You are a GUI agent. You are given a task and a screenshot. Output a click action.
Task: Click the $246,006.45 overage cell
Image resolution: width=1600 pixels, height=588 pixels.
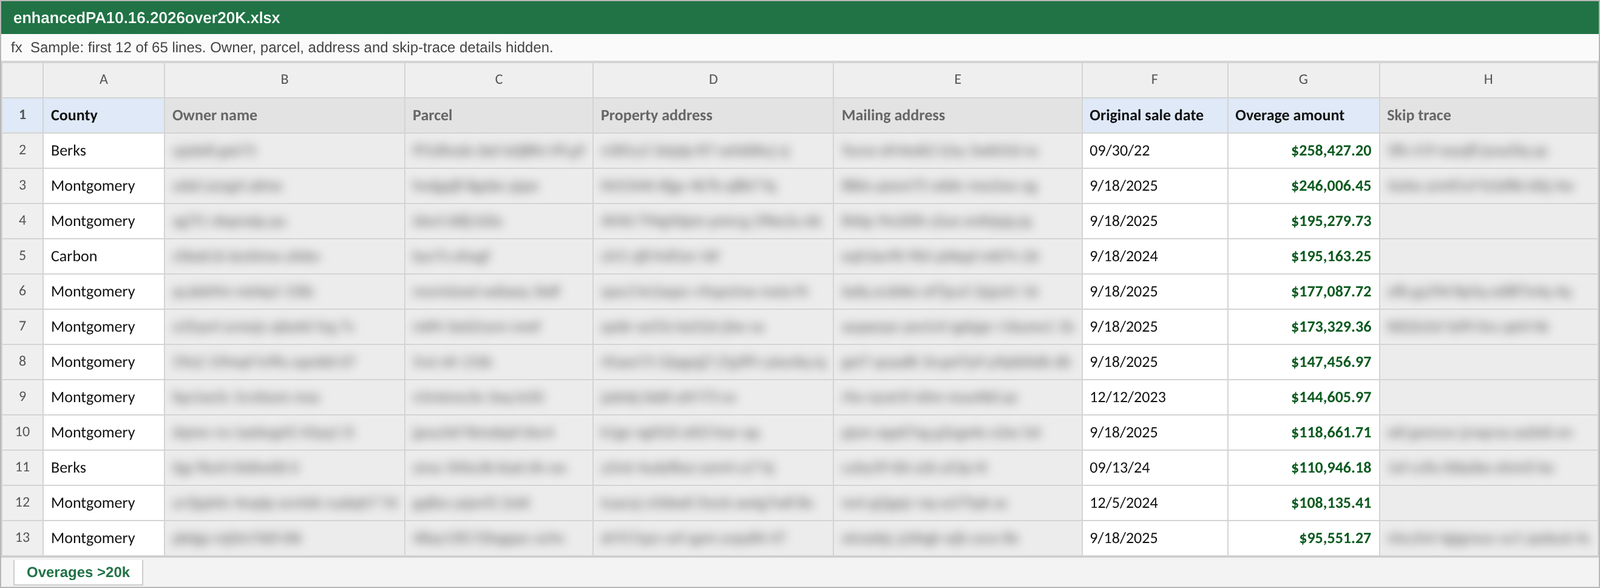click(1303, 186)
